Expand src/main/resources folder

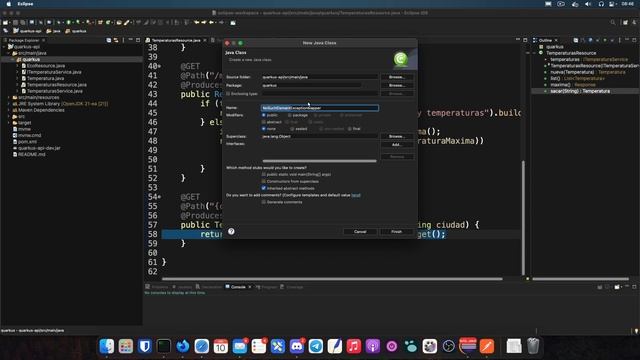(x=9, y=98)
